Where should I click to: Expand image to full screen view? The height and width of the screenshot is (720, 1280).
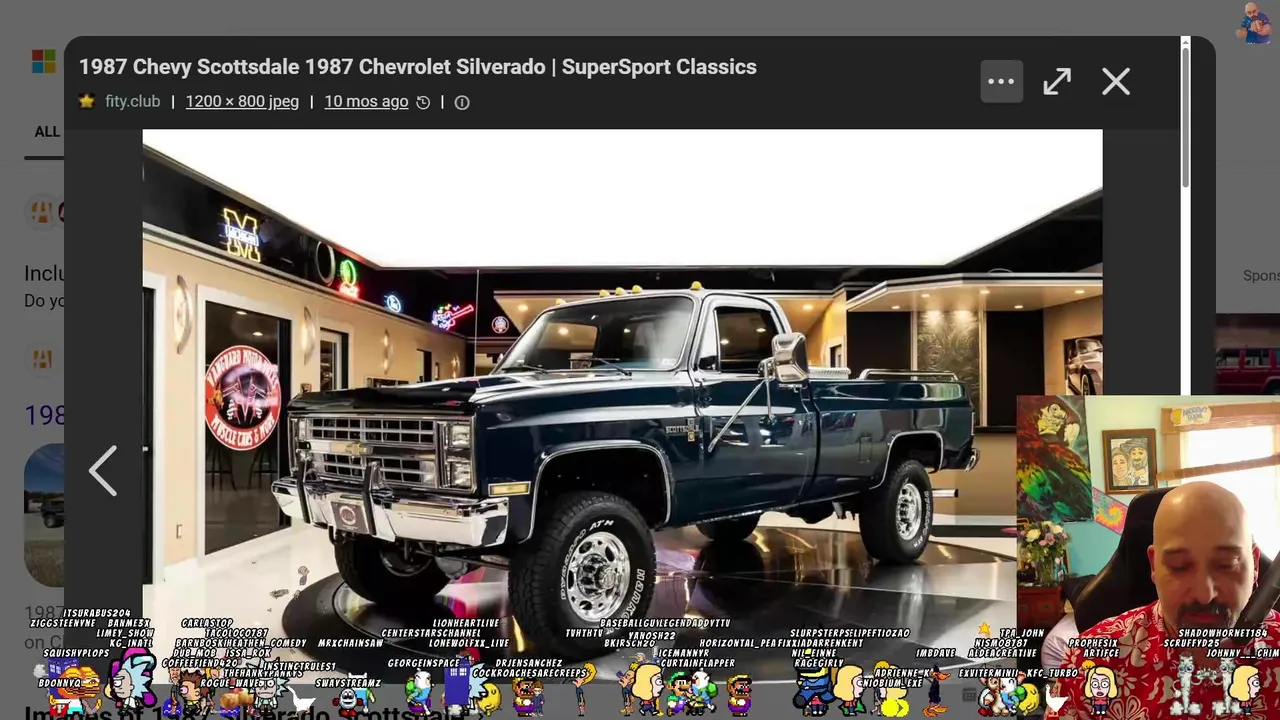click(1057, 82)
